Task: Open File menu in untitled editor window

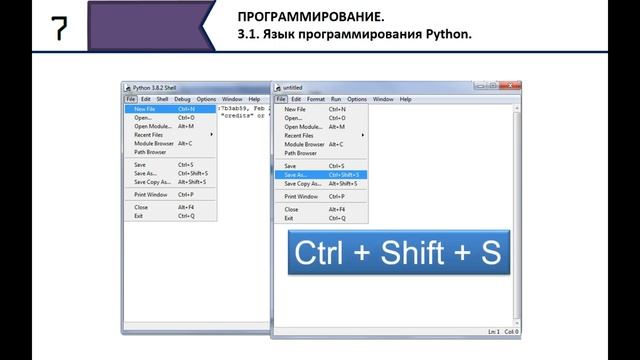Action: (x=280, y=99)
